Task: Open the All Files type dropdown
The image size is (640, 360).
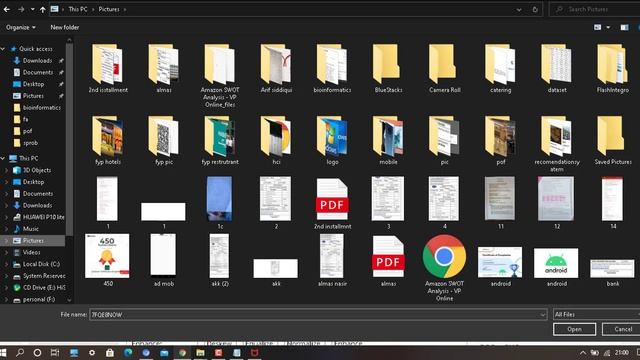Action: pos(596,314)
